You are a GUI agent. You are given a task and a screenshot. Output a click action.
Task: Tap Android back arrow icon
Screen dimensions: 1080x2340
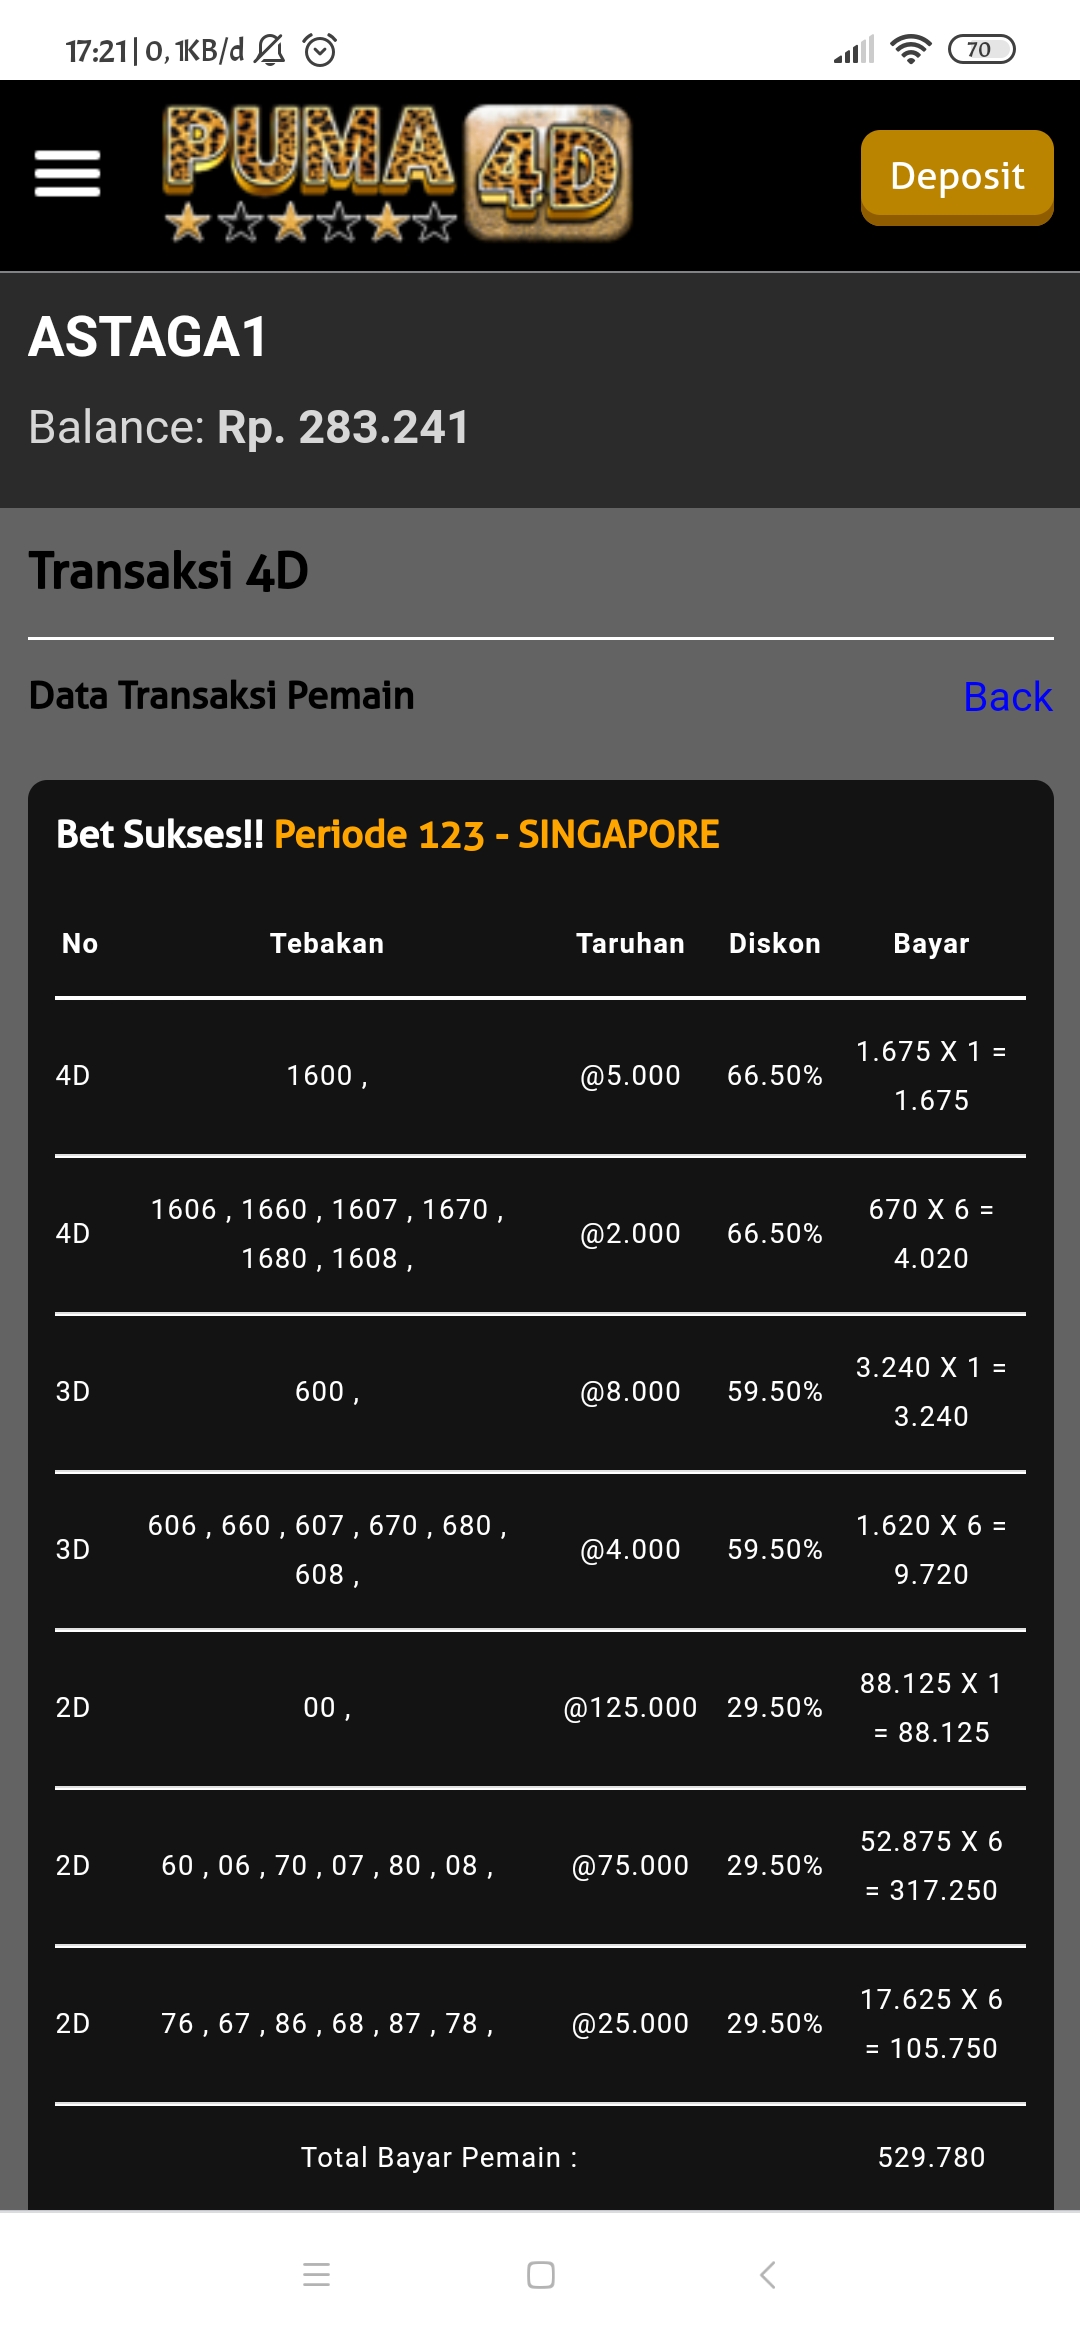[x=767, y=2275]
